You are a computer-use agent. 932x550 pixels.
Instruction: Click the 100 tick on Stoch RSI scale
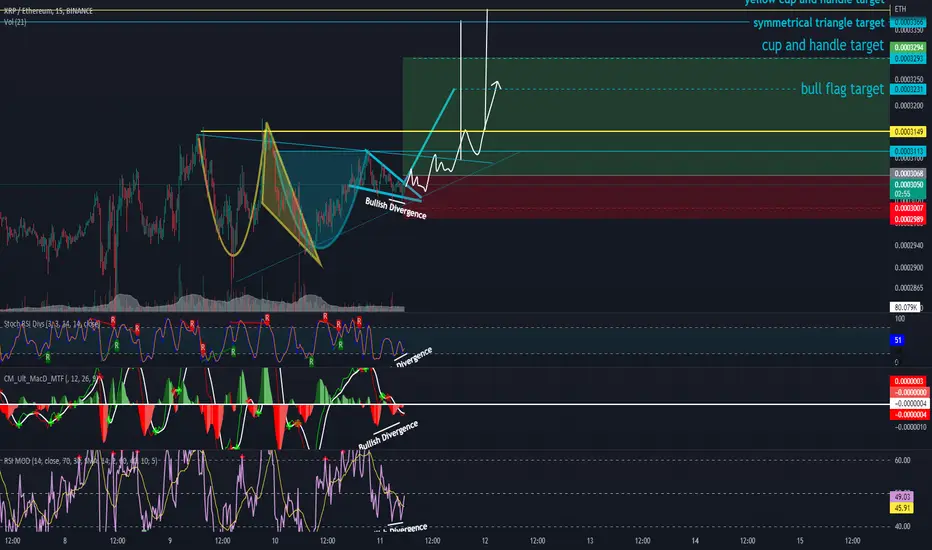point(900,319)
